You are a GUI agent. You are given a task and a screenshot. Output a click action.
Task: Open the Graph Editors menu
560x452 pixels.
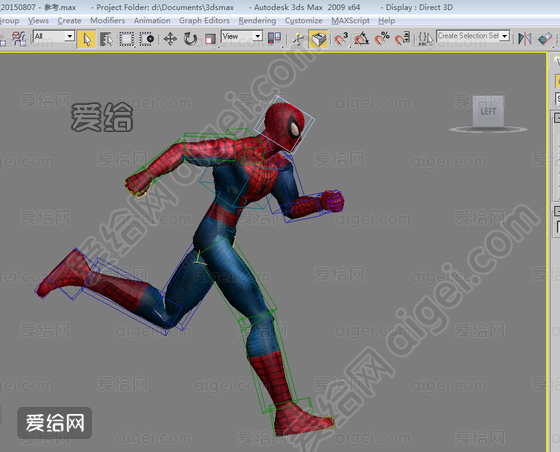[204, 21]
